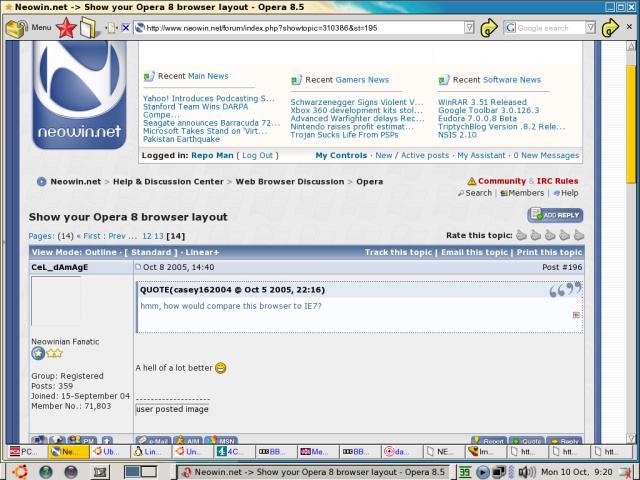Click Email this topic
640x480 pixels.
tap(474, 252)
